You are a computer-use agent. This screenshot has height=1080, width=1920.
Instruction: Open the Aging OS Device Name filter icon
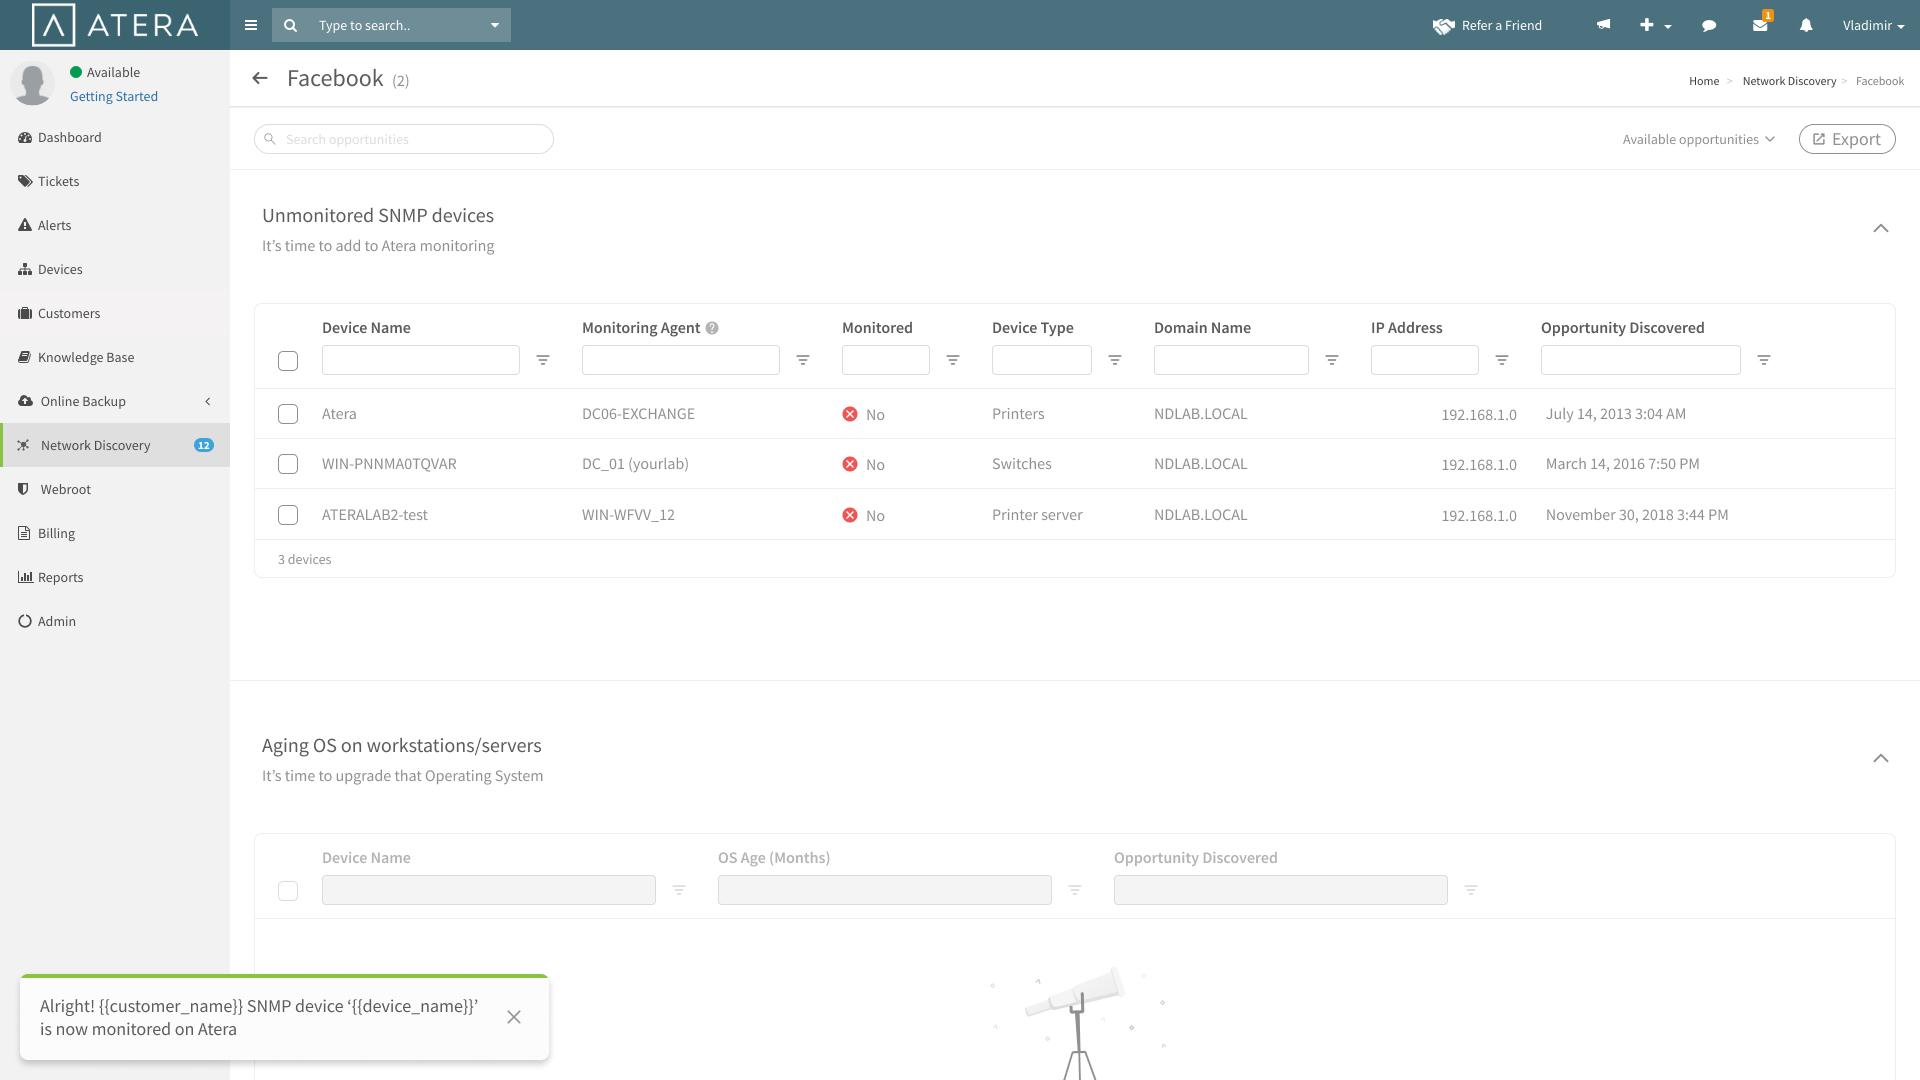679,890
